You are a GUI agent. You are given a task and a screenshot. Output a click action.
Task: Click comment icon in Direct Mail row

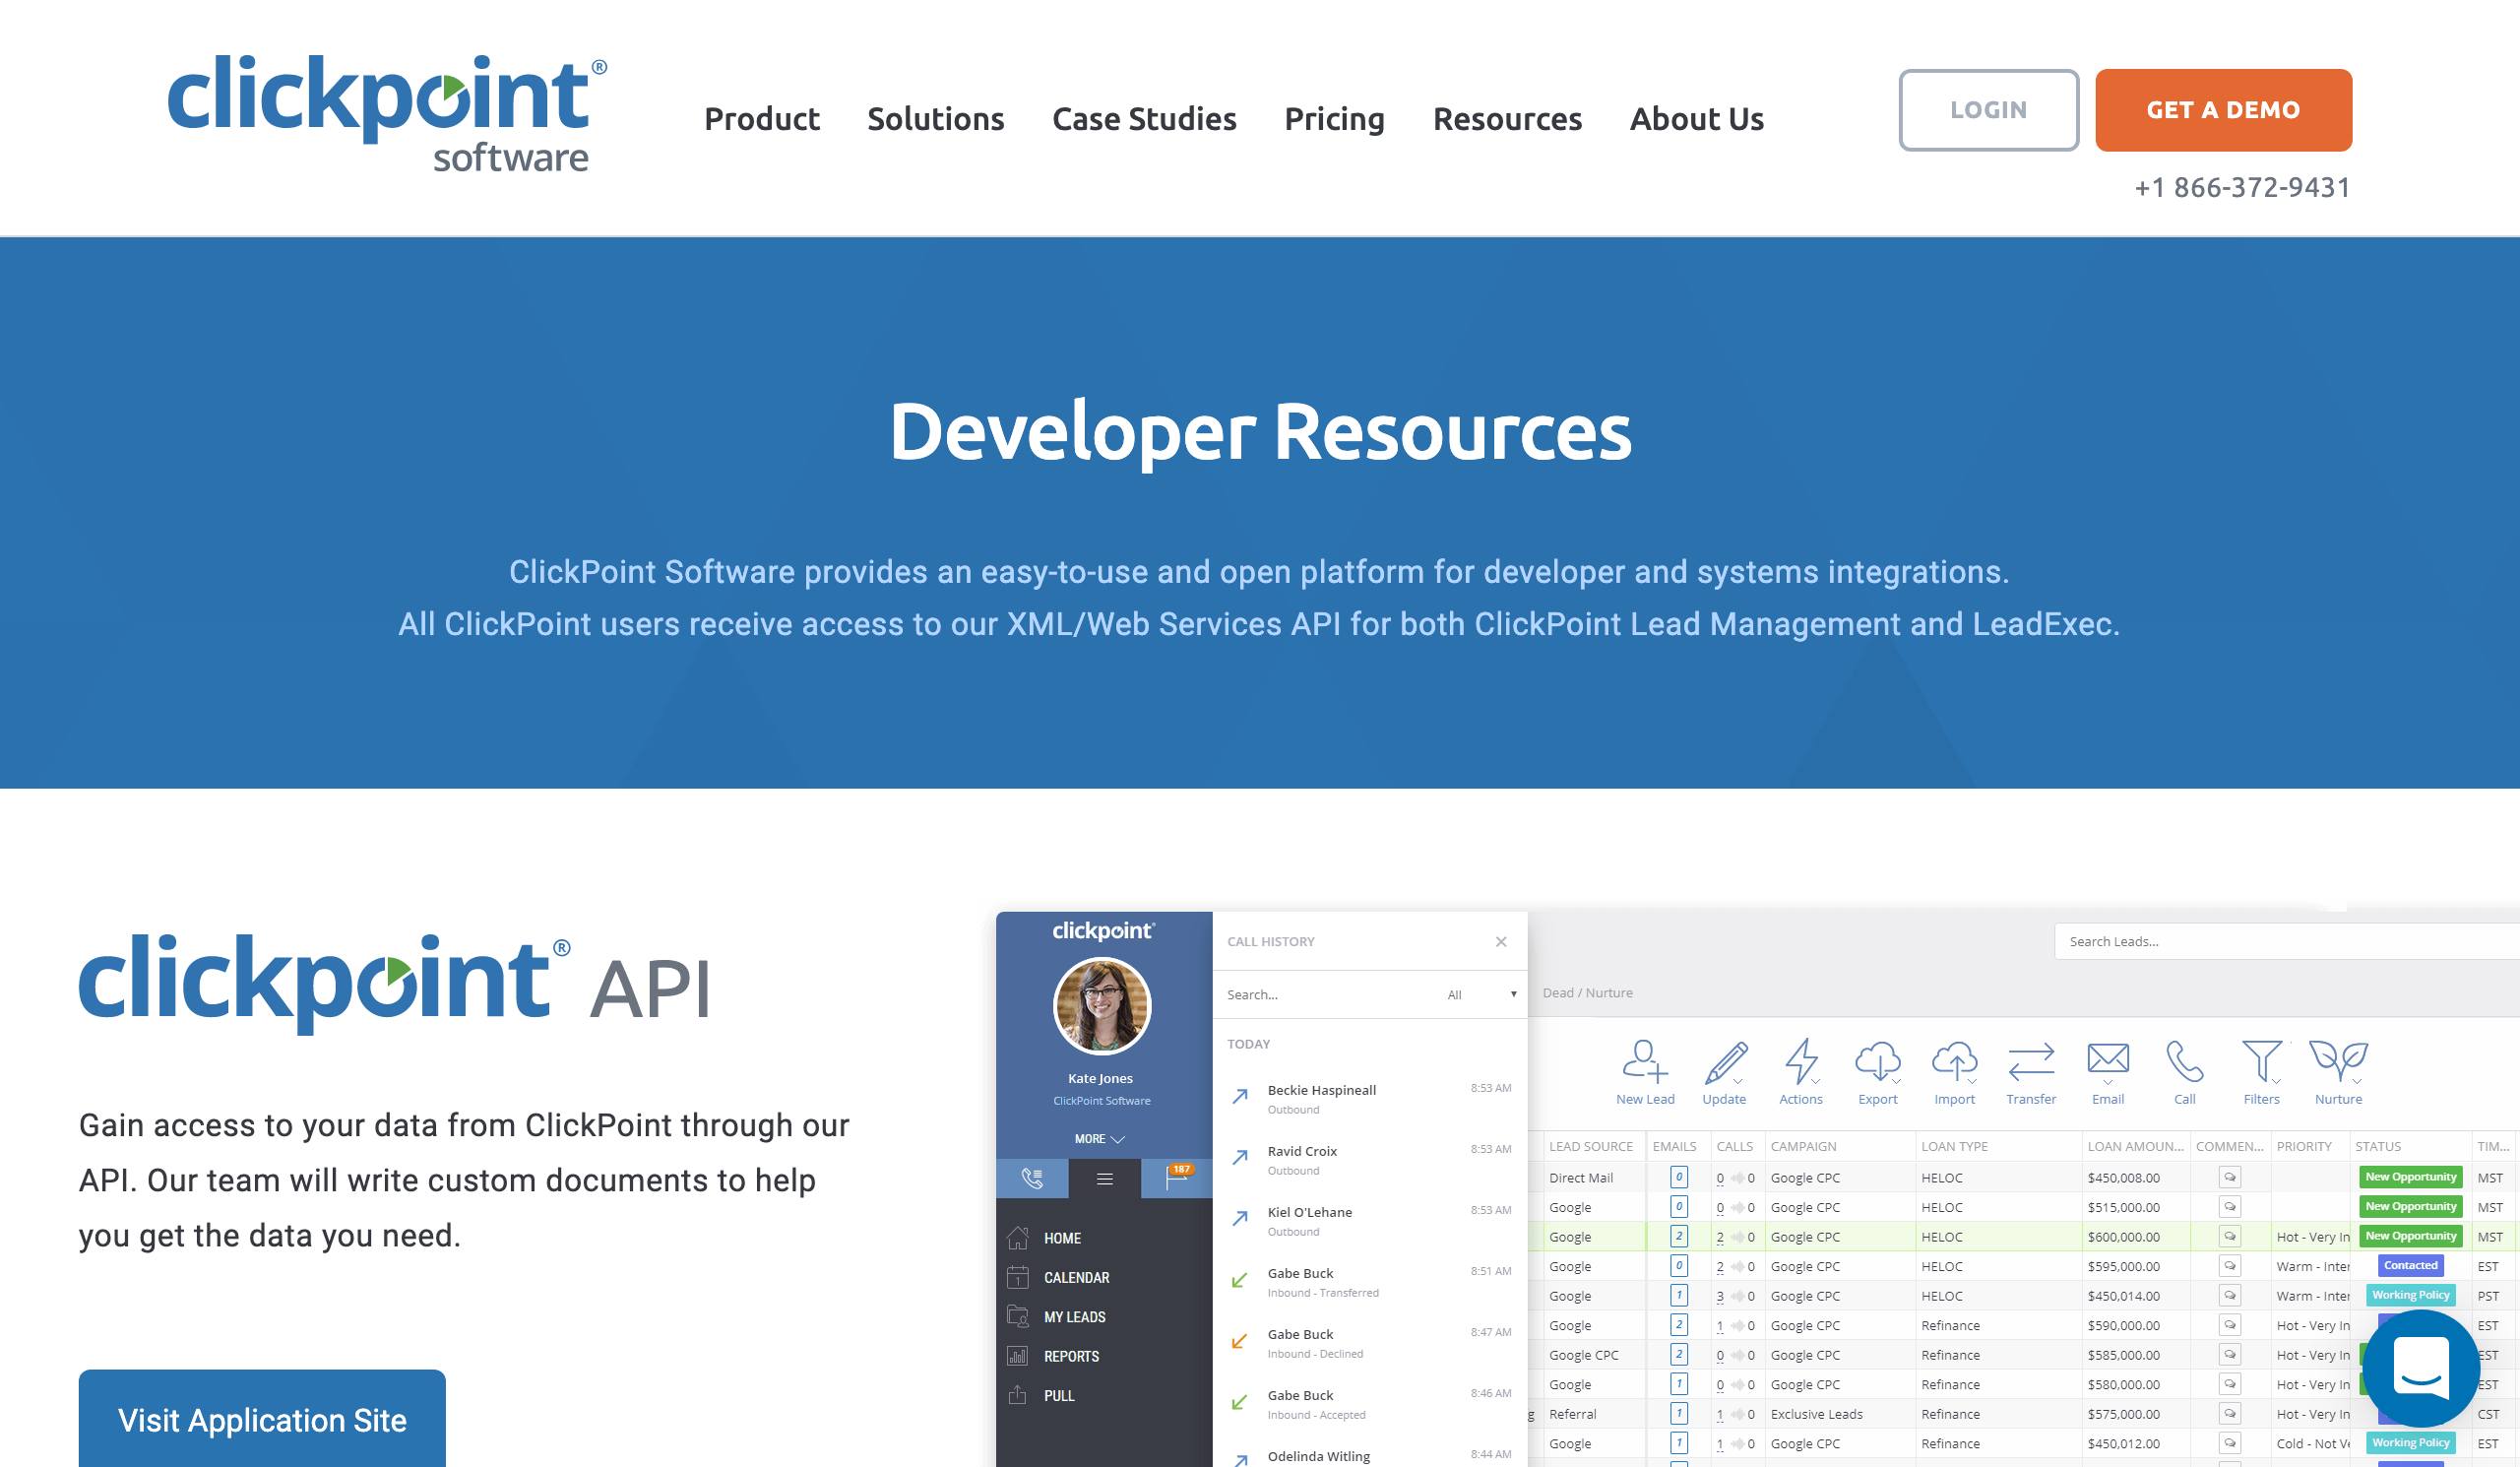(2229, 1177)
